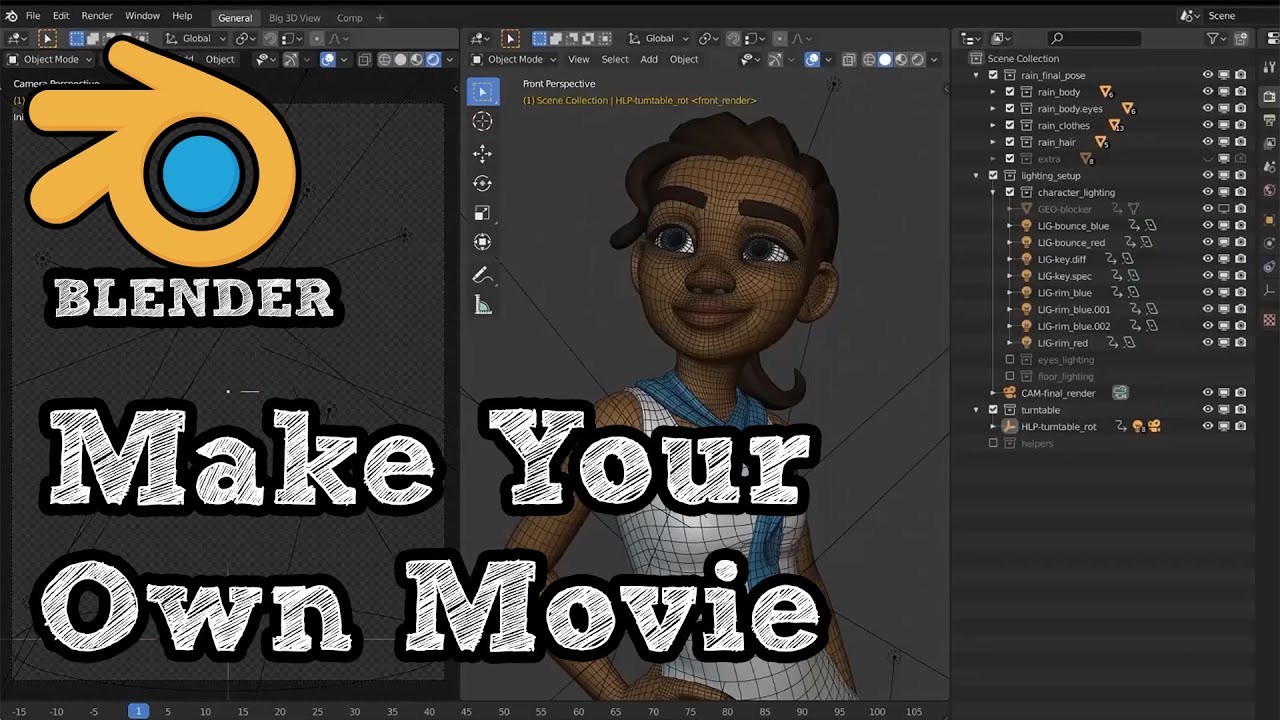Open the Add menu in front viewport
1280x720 pixels.
pos(649,59)
